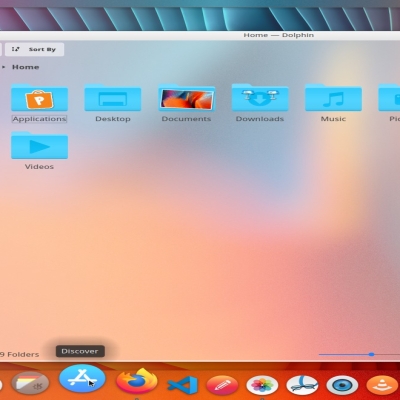Select the Music folder

tap(333, 103)
